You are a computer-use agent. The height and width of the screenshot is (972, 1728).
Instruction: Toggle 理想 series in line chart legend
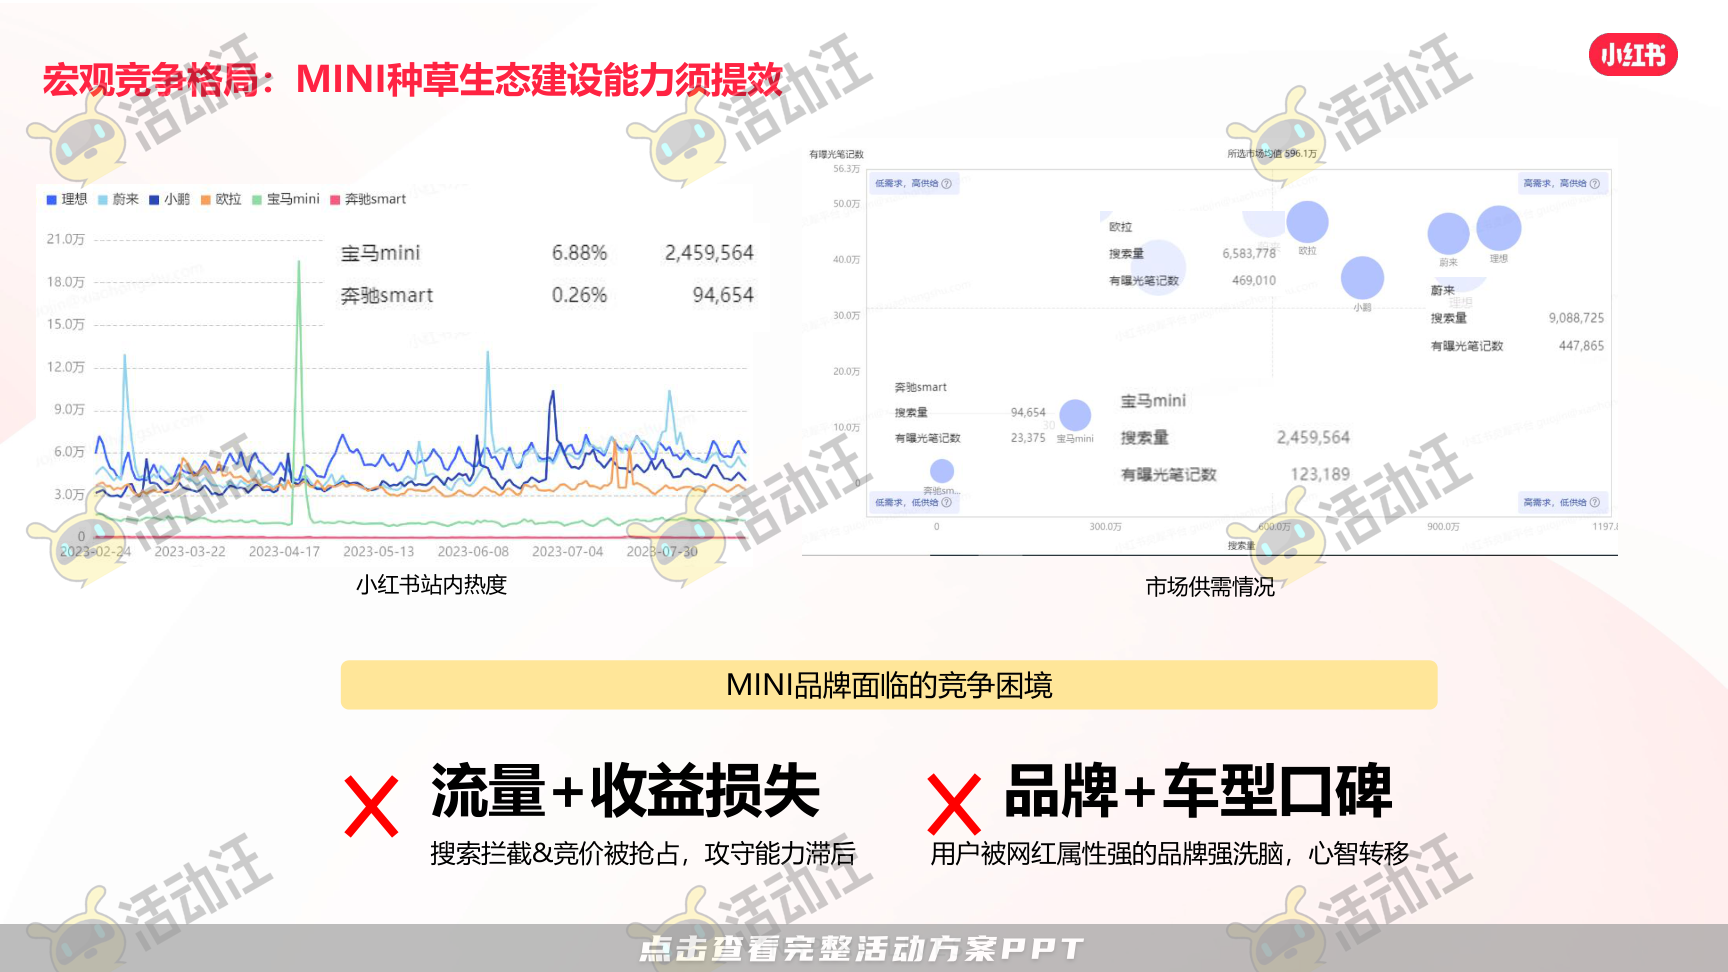point(67,199)
